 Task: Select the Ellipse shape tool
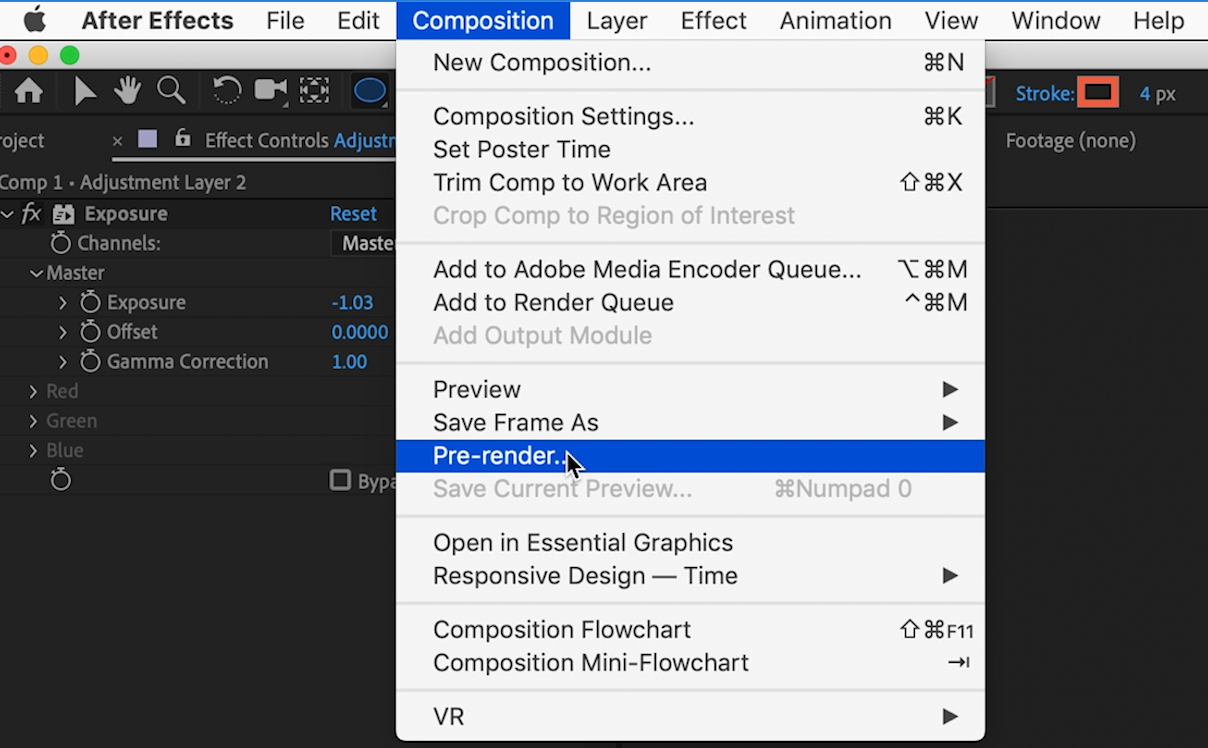coord(369,90)
